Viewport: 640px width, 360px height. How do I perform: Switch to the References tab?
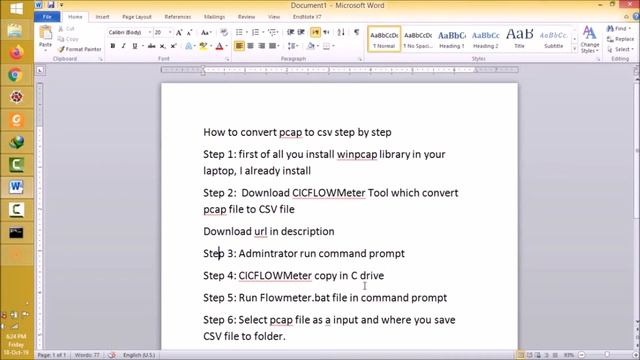178,17
